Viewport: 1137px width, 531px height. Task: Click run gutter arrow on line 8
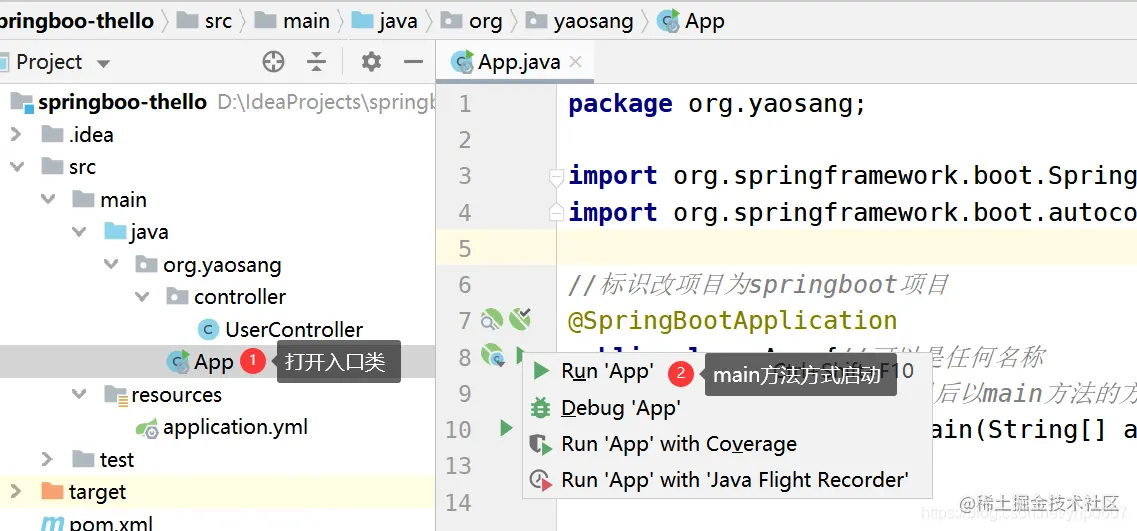pos(520,355)
